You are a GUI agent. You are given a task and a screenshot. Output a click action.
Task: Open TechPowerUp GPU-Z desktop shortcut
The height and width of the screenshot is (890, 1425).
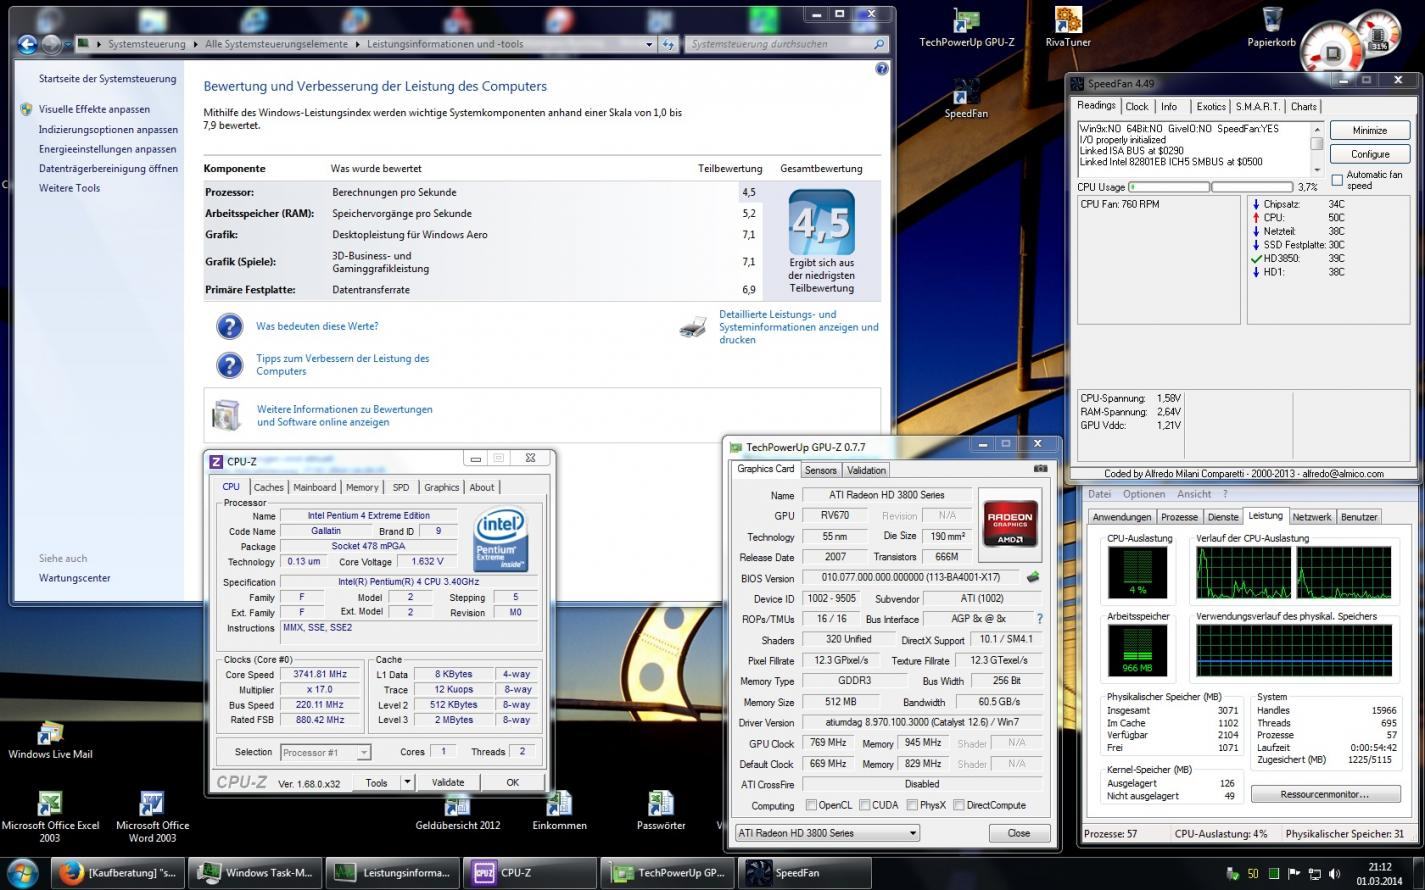965,28
